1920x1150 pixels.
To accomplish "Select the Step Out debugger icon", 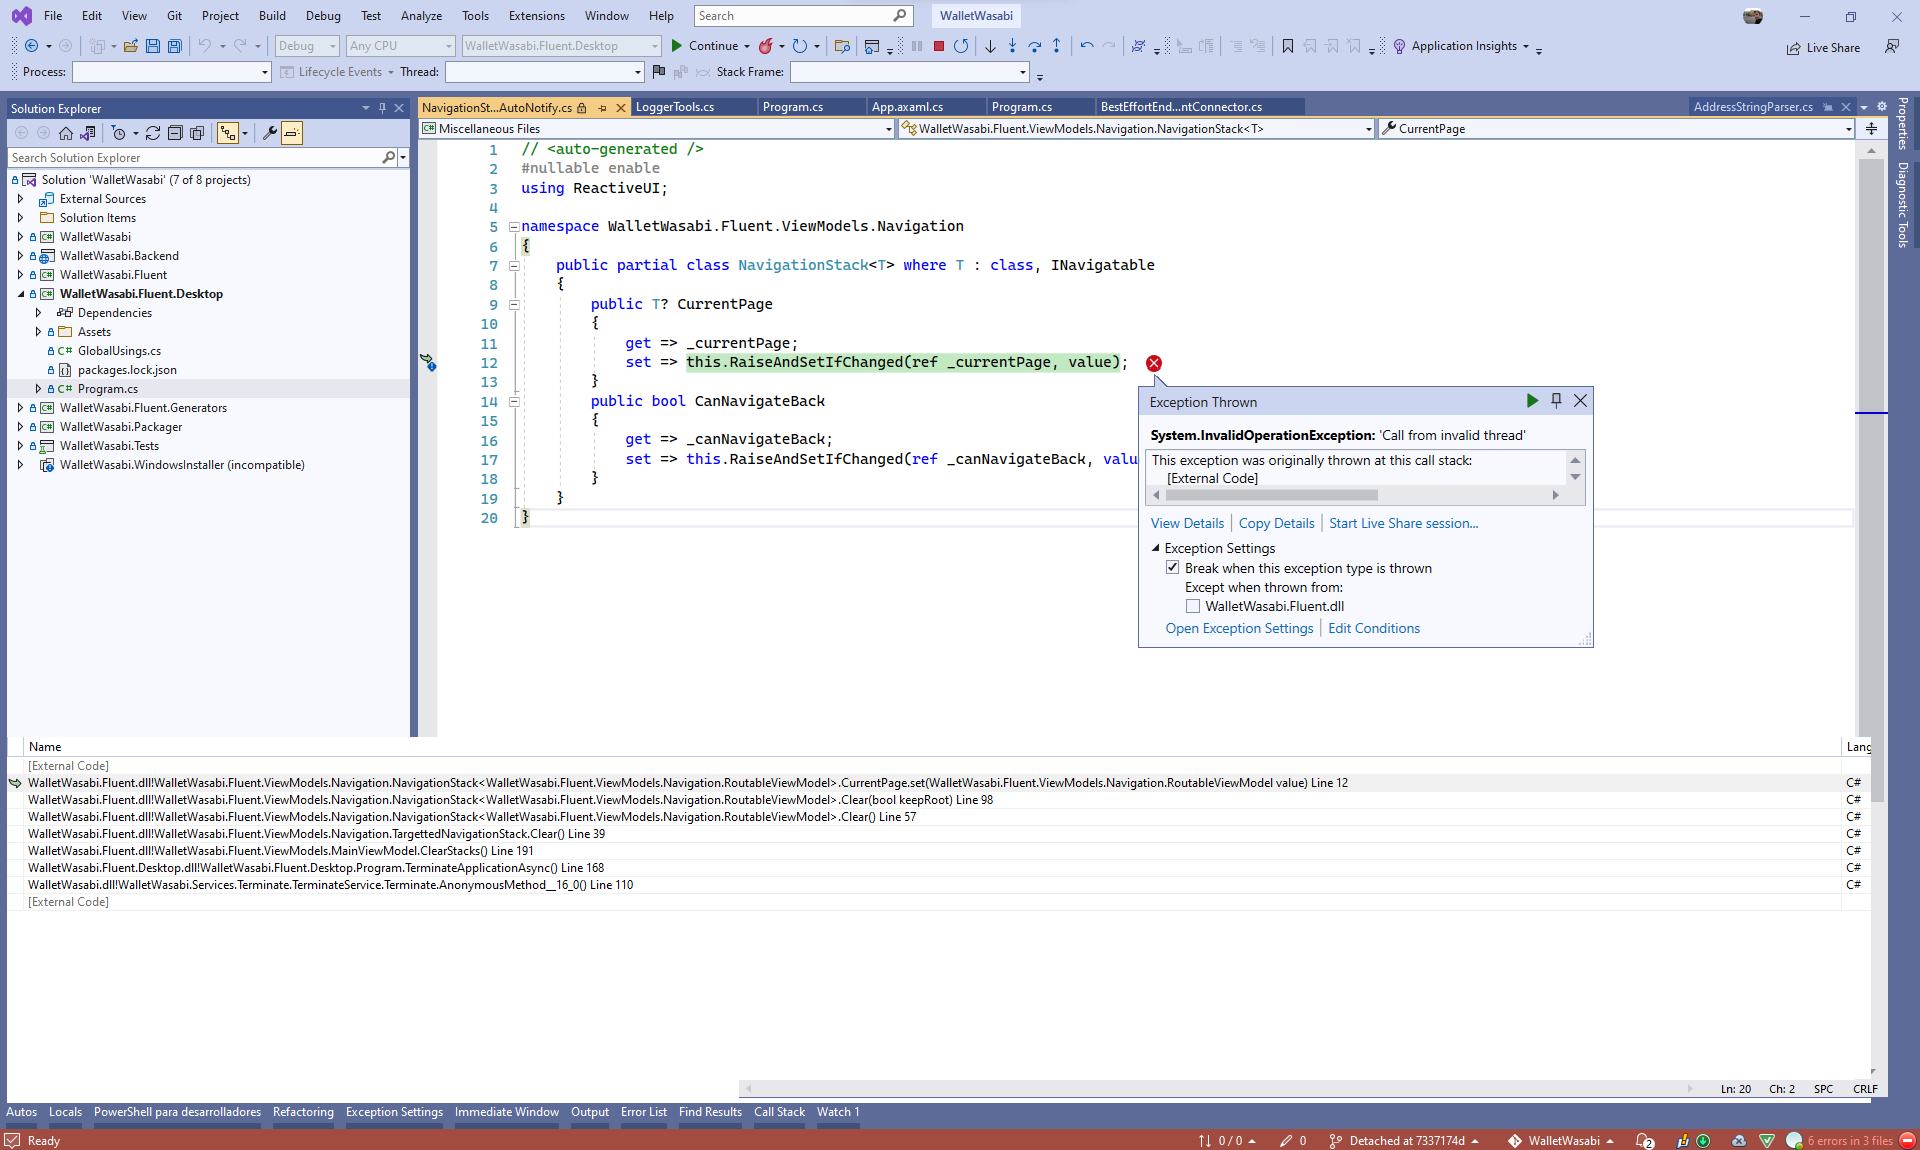I will click(1057, 46).
